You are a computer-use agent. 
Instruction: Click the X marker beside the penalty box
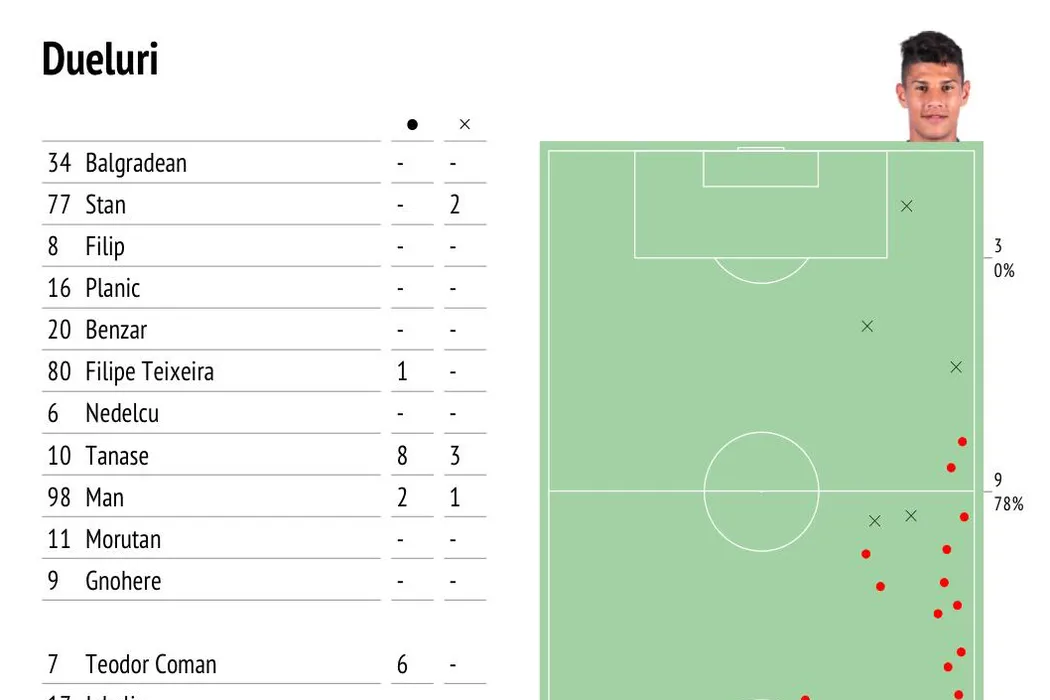(x=906, y=206)
